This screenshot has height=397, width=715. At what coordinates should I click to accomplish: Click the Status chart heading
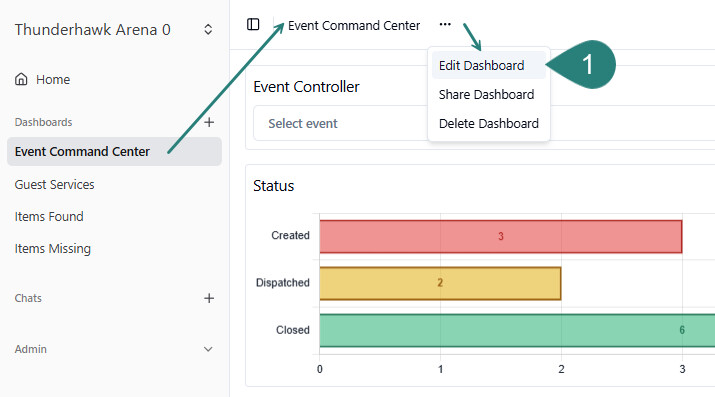274,186
